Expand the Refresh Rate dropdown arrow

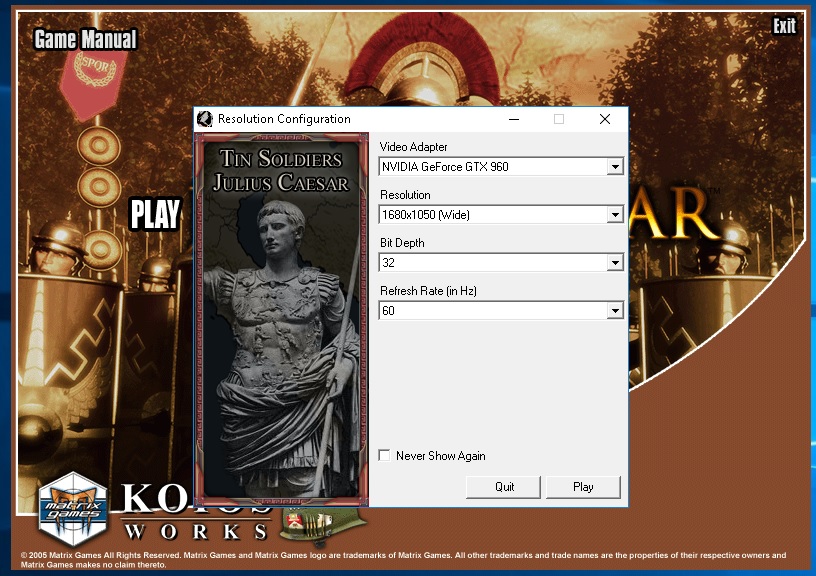coord(615,311)
